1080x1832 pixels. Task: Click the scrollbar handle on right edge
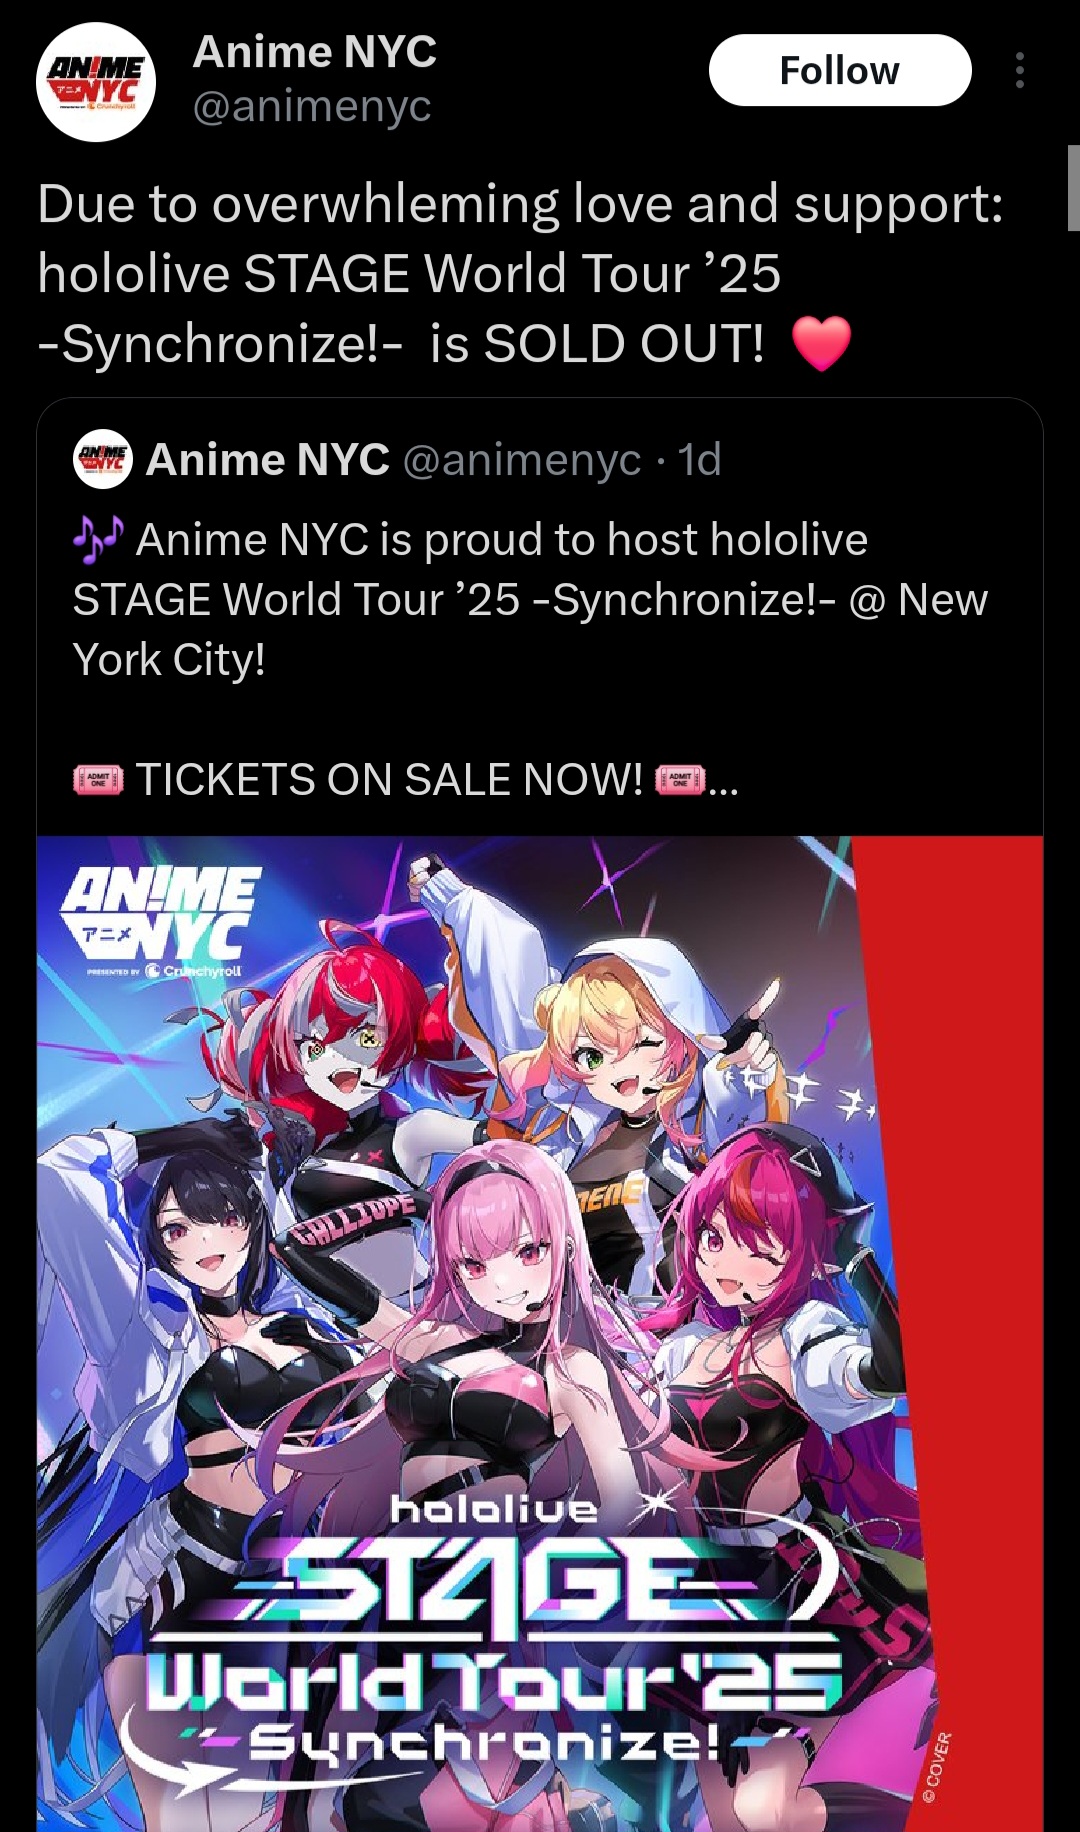(x=1073, y=188)
